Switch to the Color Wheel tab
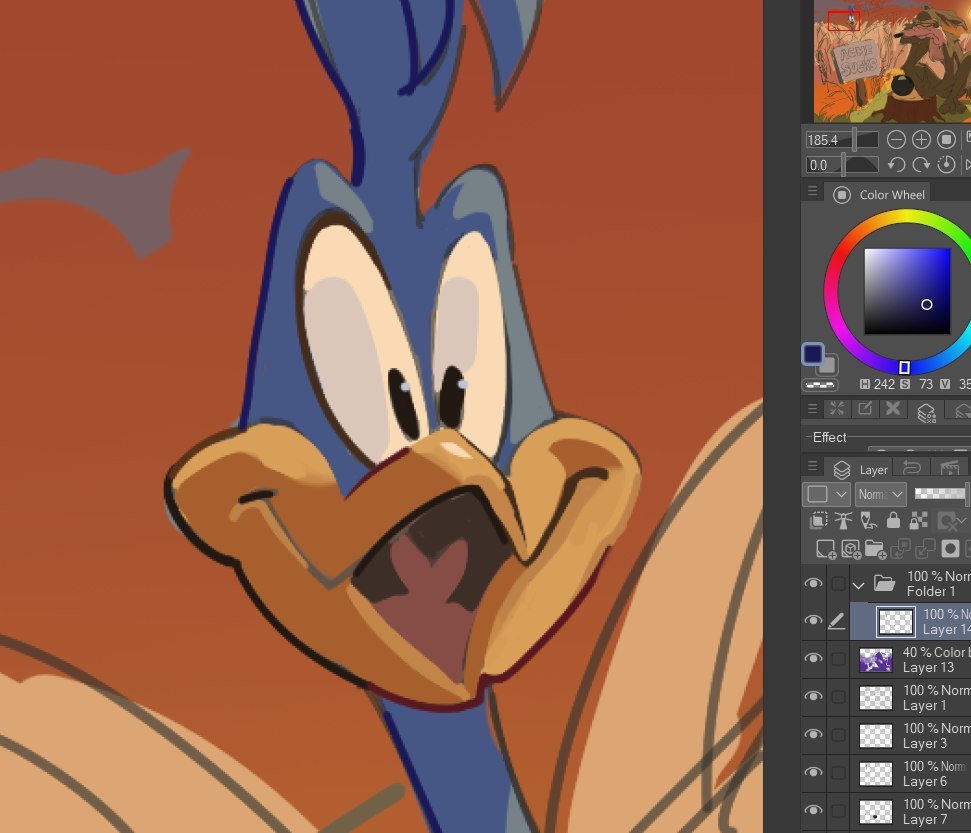Screen dimensions: 971x833 click(879, 194)
